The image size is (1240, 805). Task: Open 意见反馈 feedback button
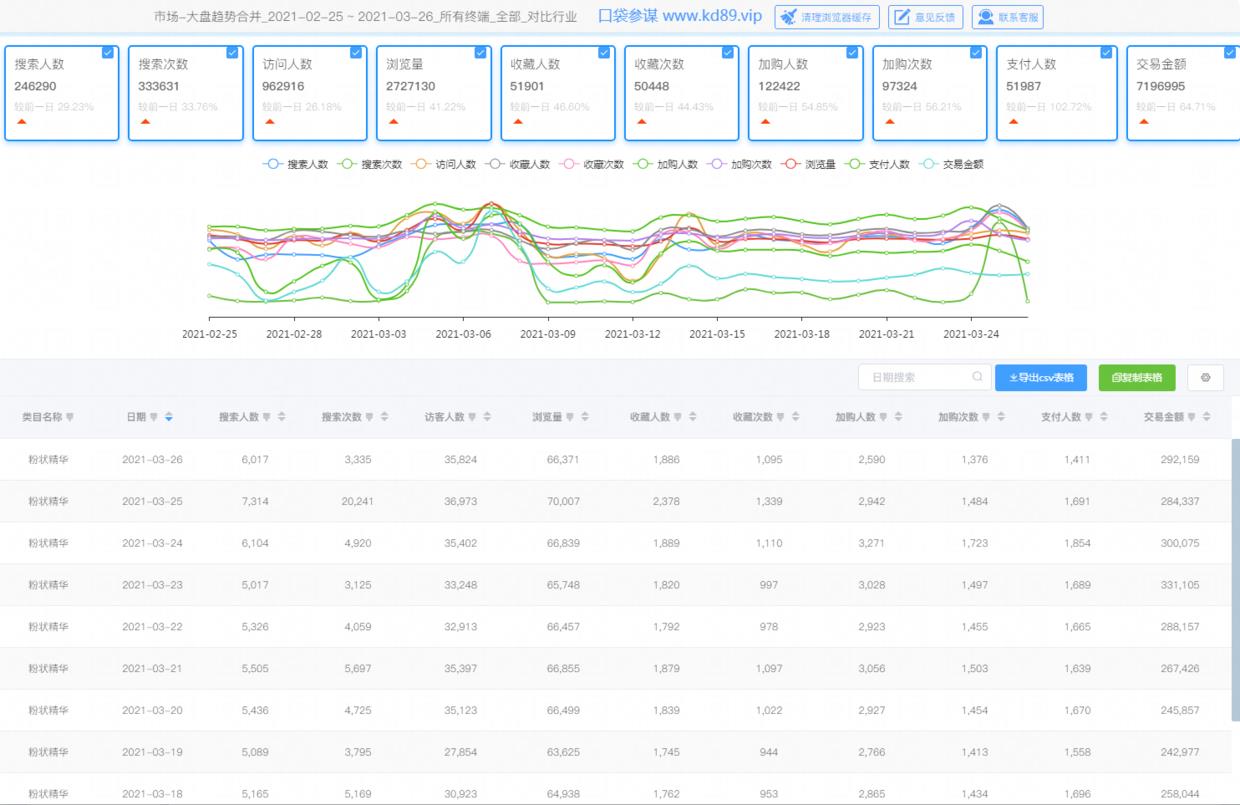[926, 17]
